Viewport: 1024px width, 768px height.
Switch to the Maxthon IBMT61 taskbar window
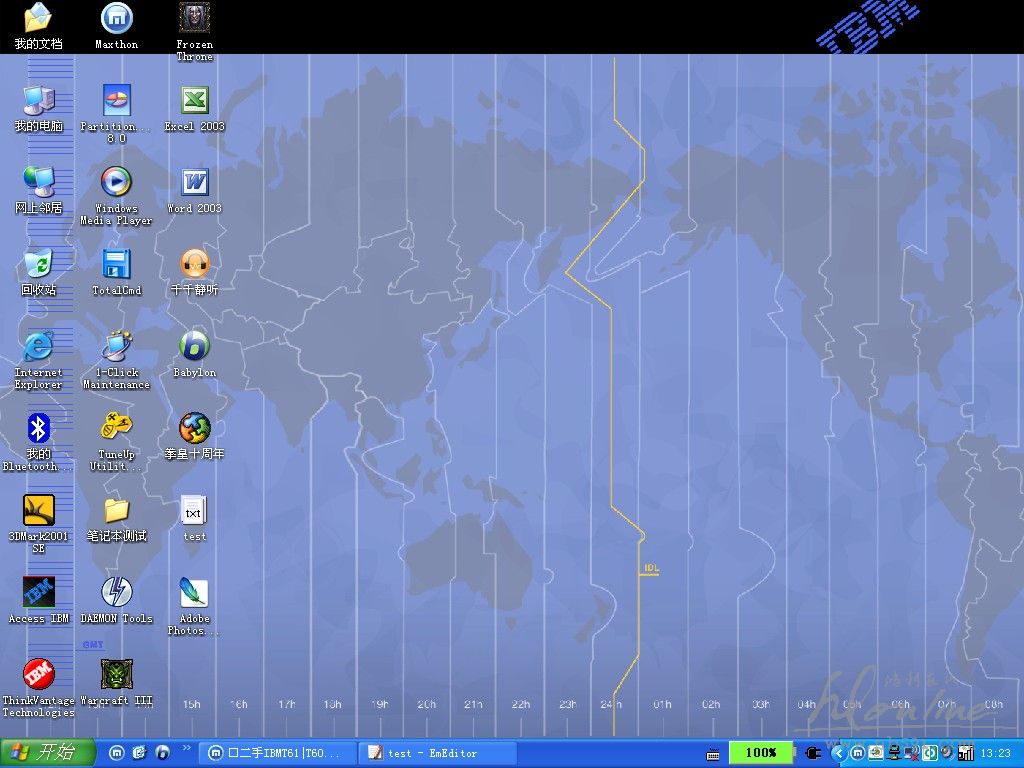tap(277, 753)
